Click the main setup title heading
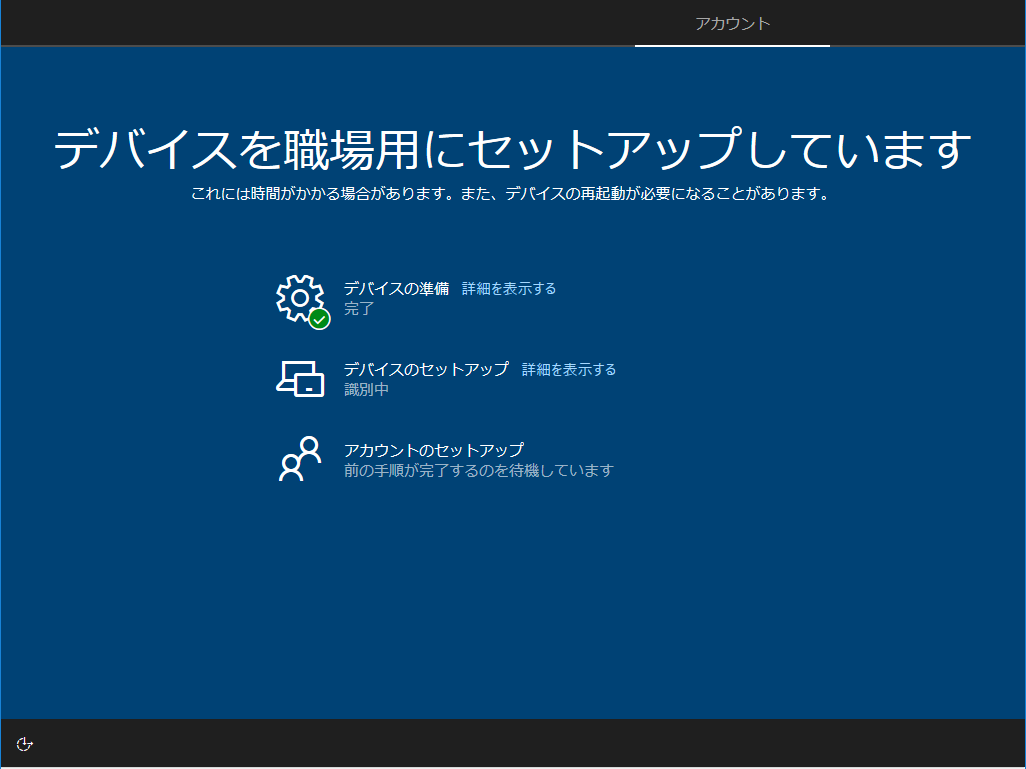The height and width of the screenshot is (769, 1026). point(512,145)
